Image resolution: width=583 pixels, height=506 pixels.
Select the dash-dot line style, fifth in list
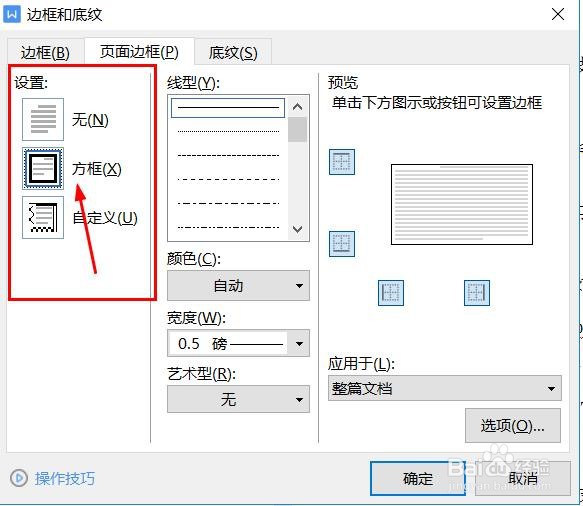[228, 203]
